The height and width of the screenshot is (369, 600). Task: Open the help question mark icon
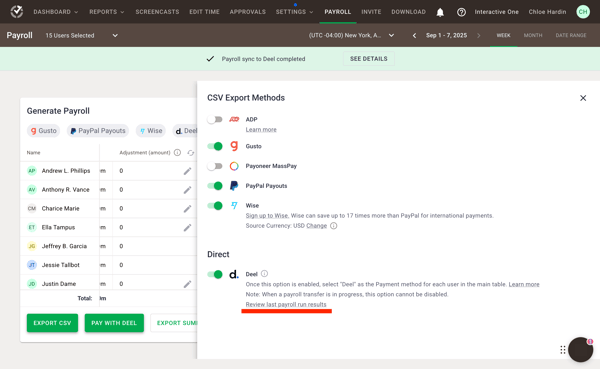coord(461,12)
